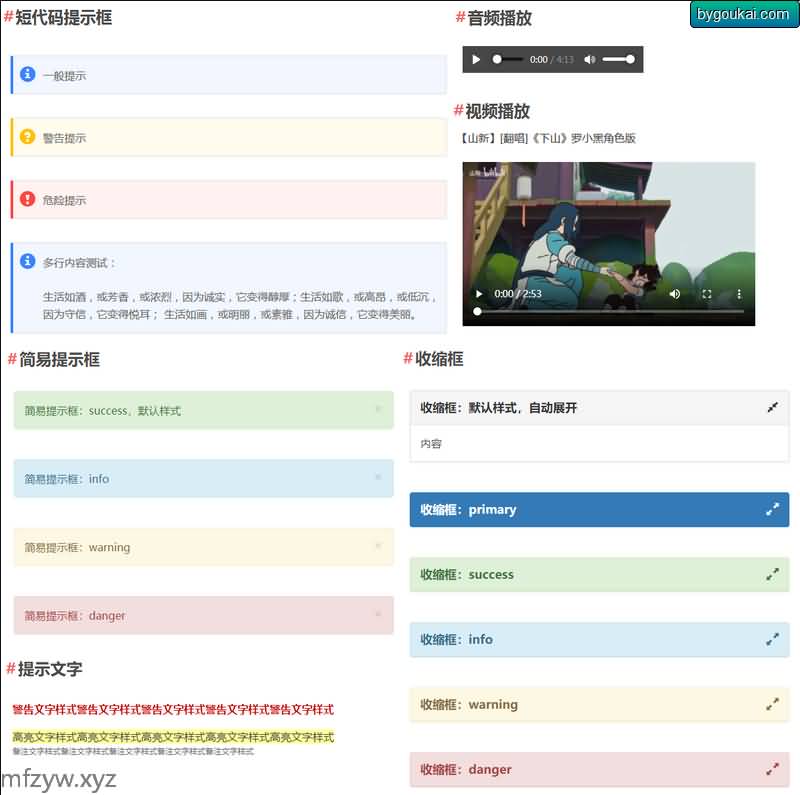Enter fullscreen mode on the video
Viewport: 800px width, 795px height.
pyautogui.click(x=707, y=294)
